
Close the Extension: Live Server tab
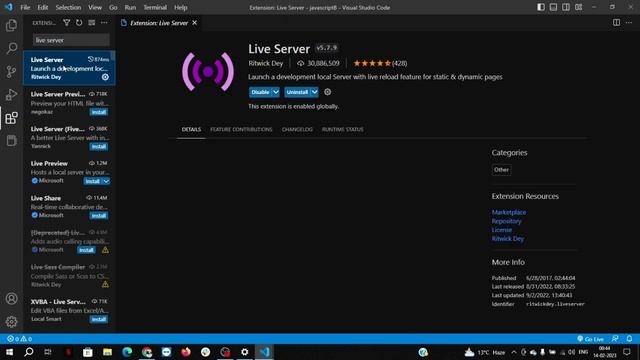point(195,23)
